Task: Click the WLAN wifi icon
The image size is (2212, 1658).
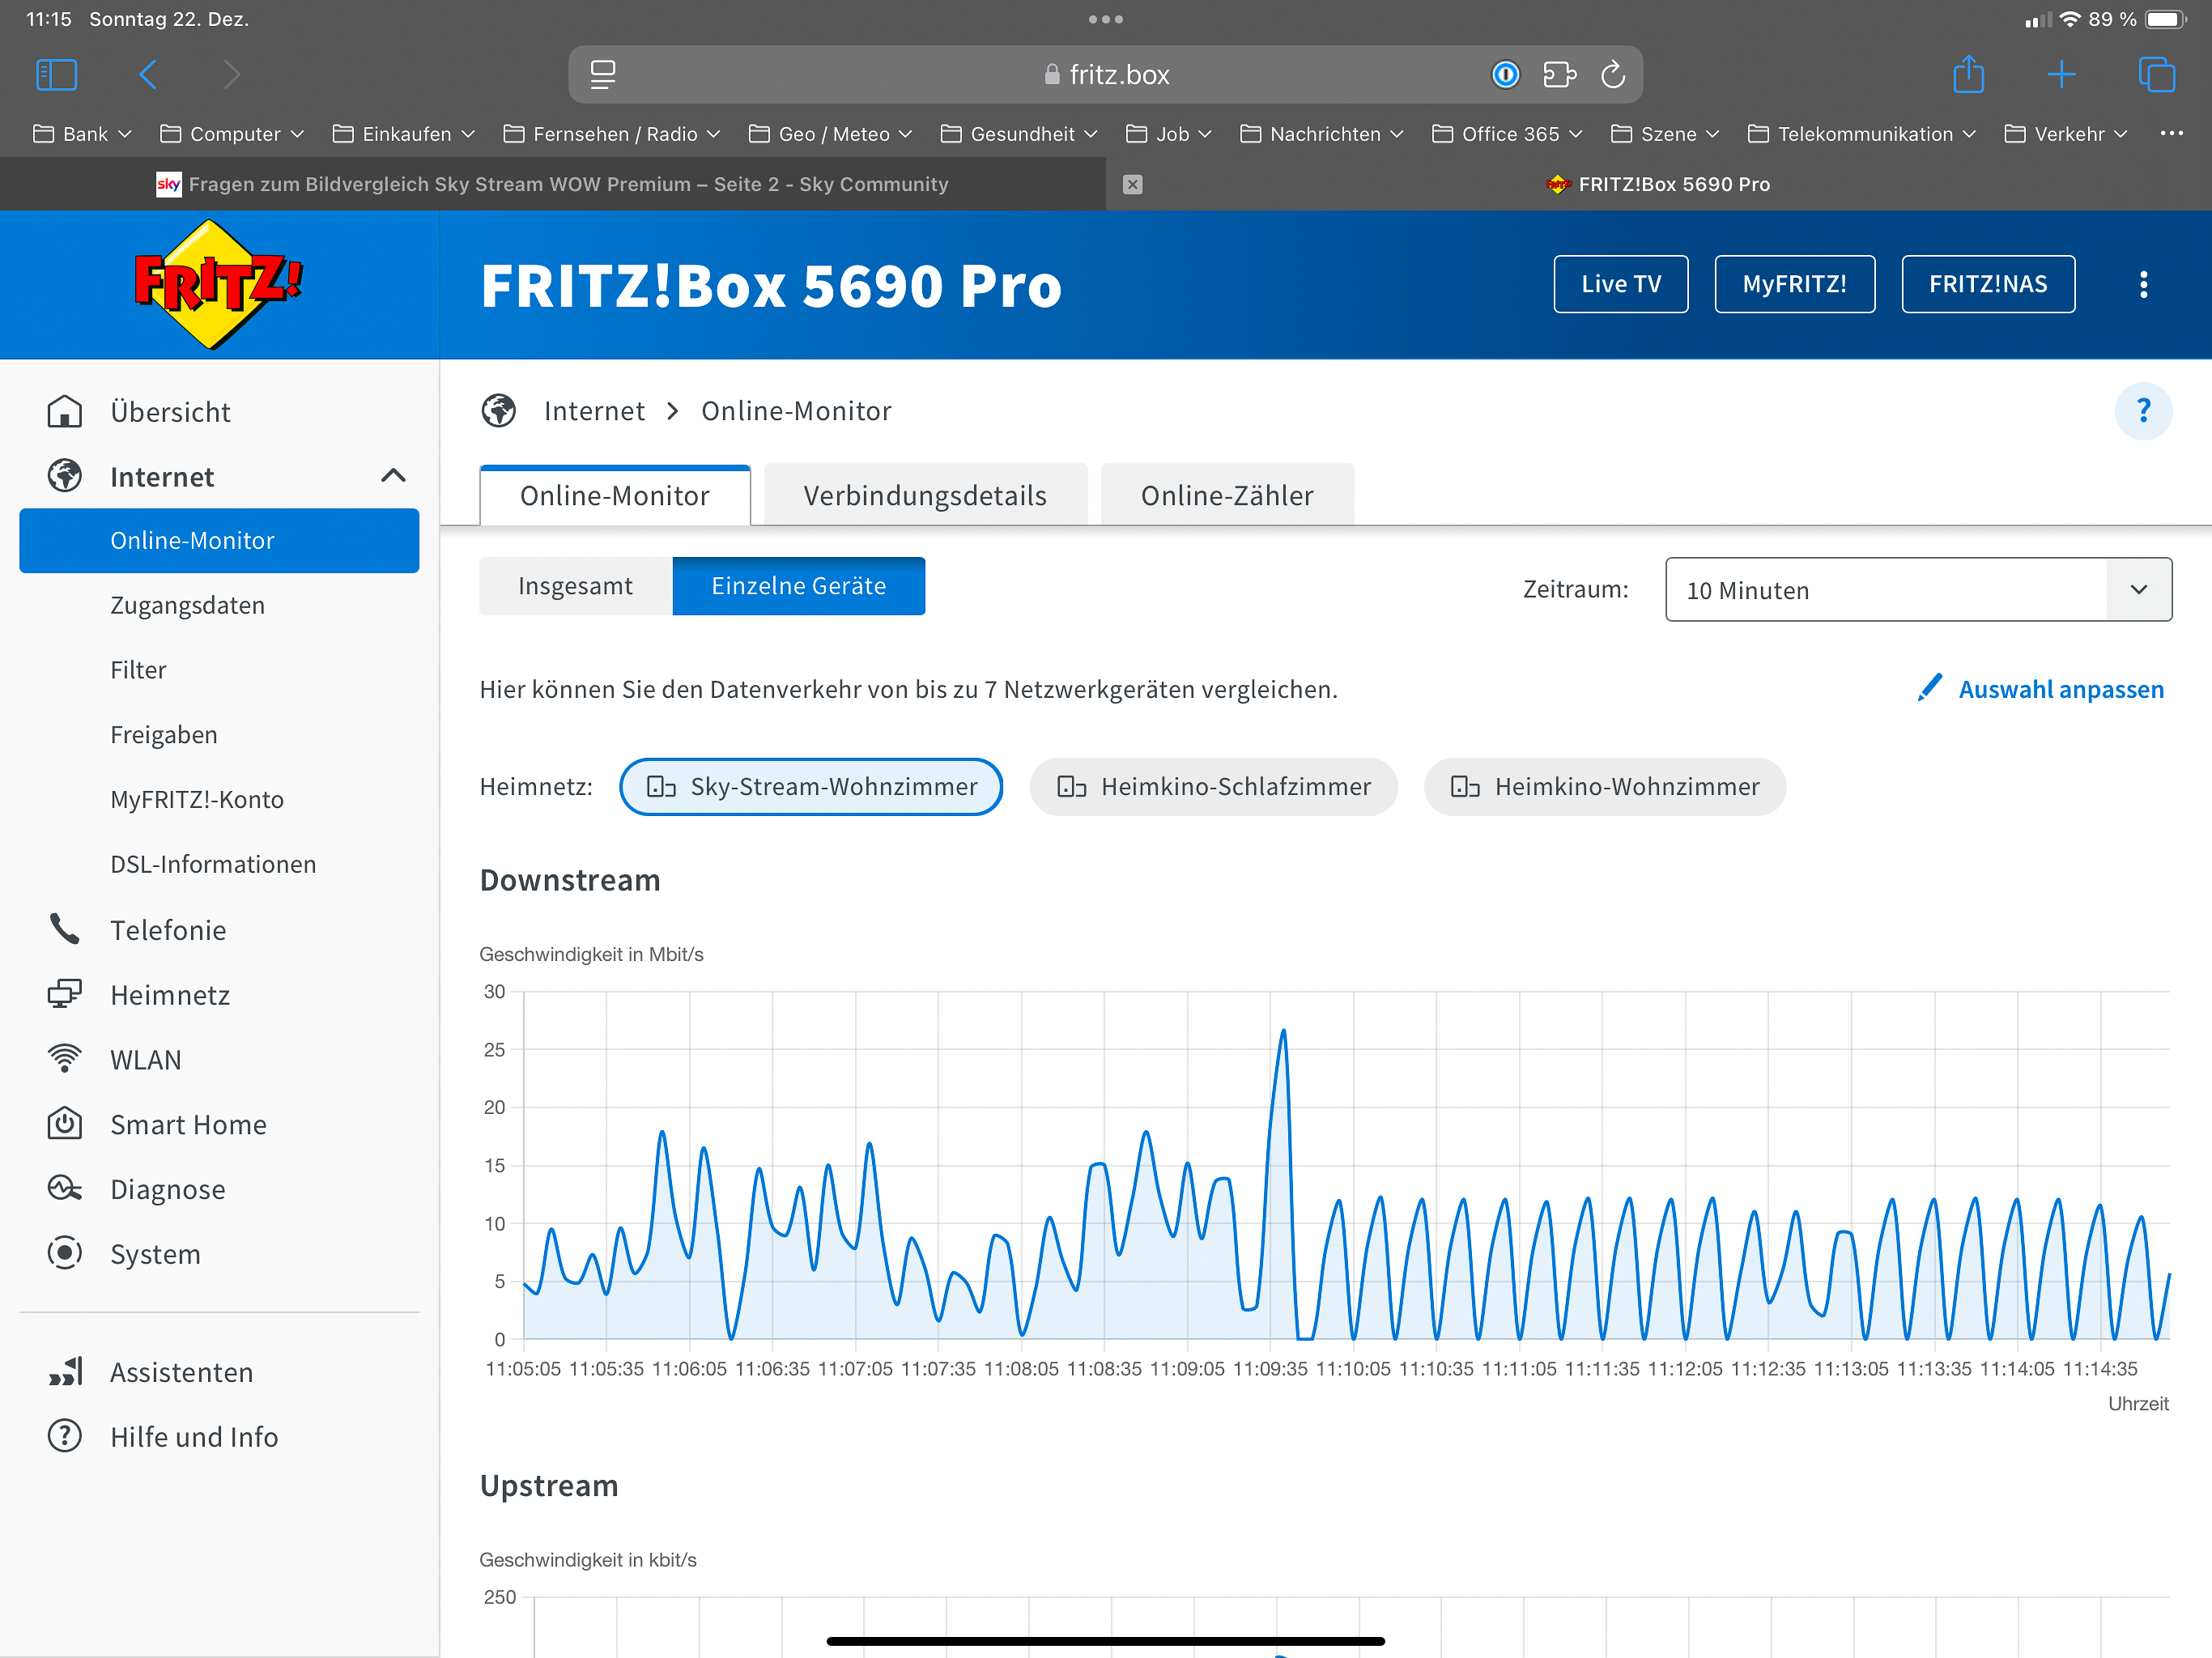Action: coord(65,1060)
